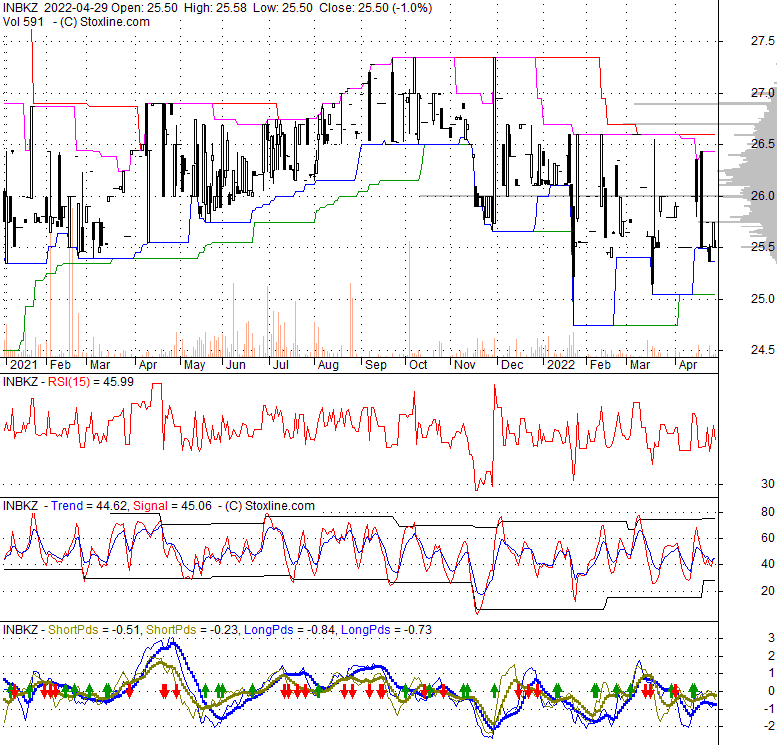Image resolution: width=778 pixels, height=746 pixels.
Task: Click the 'Jun' date axis label
Action: point(236,365)
